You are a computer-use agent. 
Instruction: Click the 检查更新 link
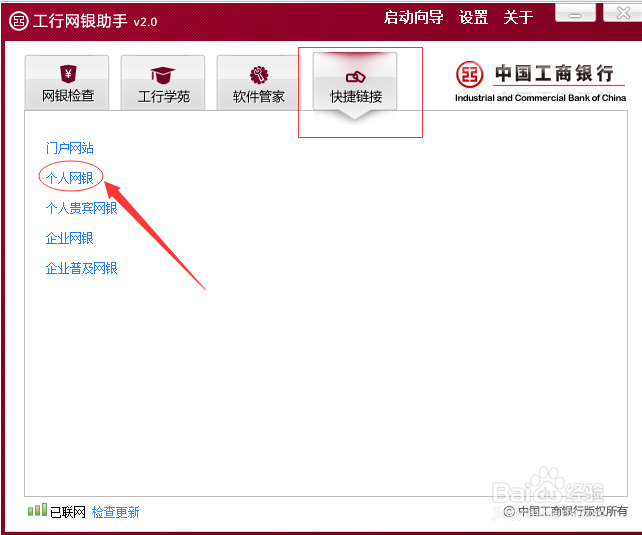(x=115, y=512)
